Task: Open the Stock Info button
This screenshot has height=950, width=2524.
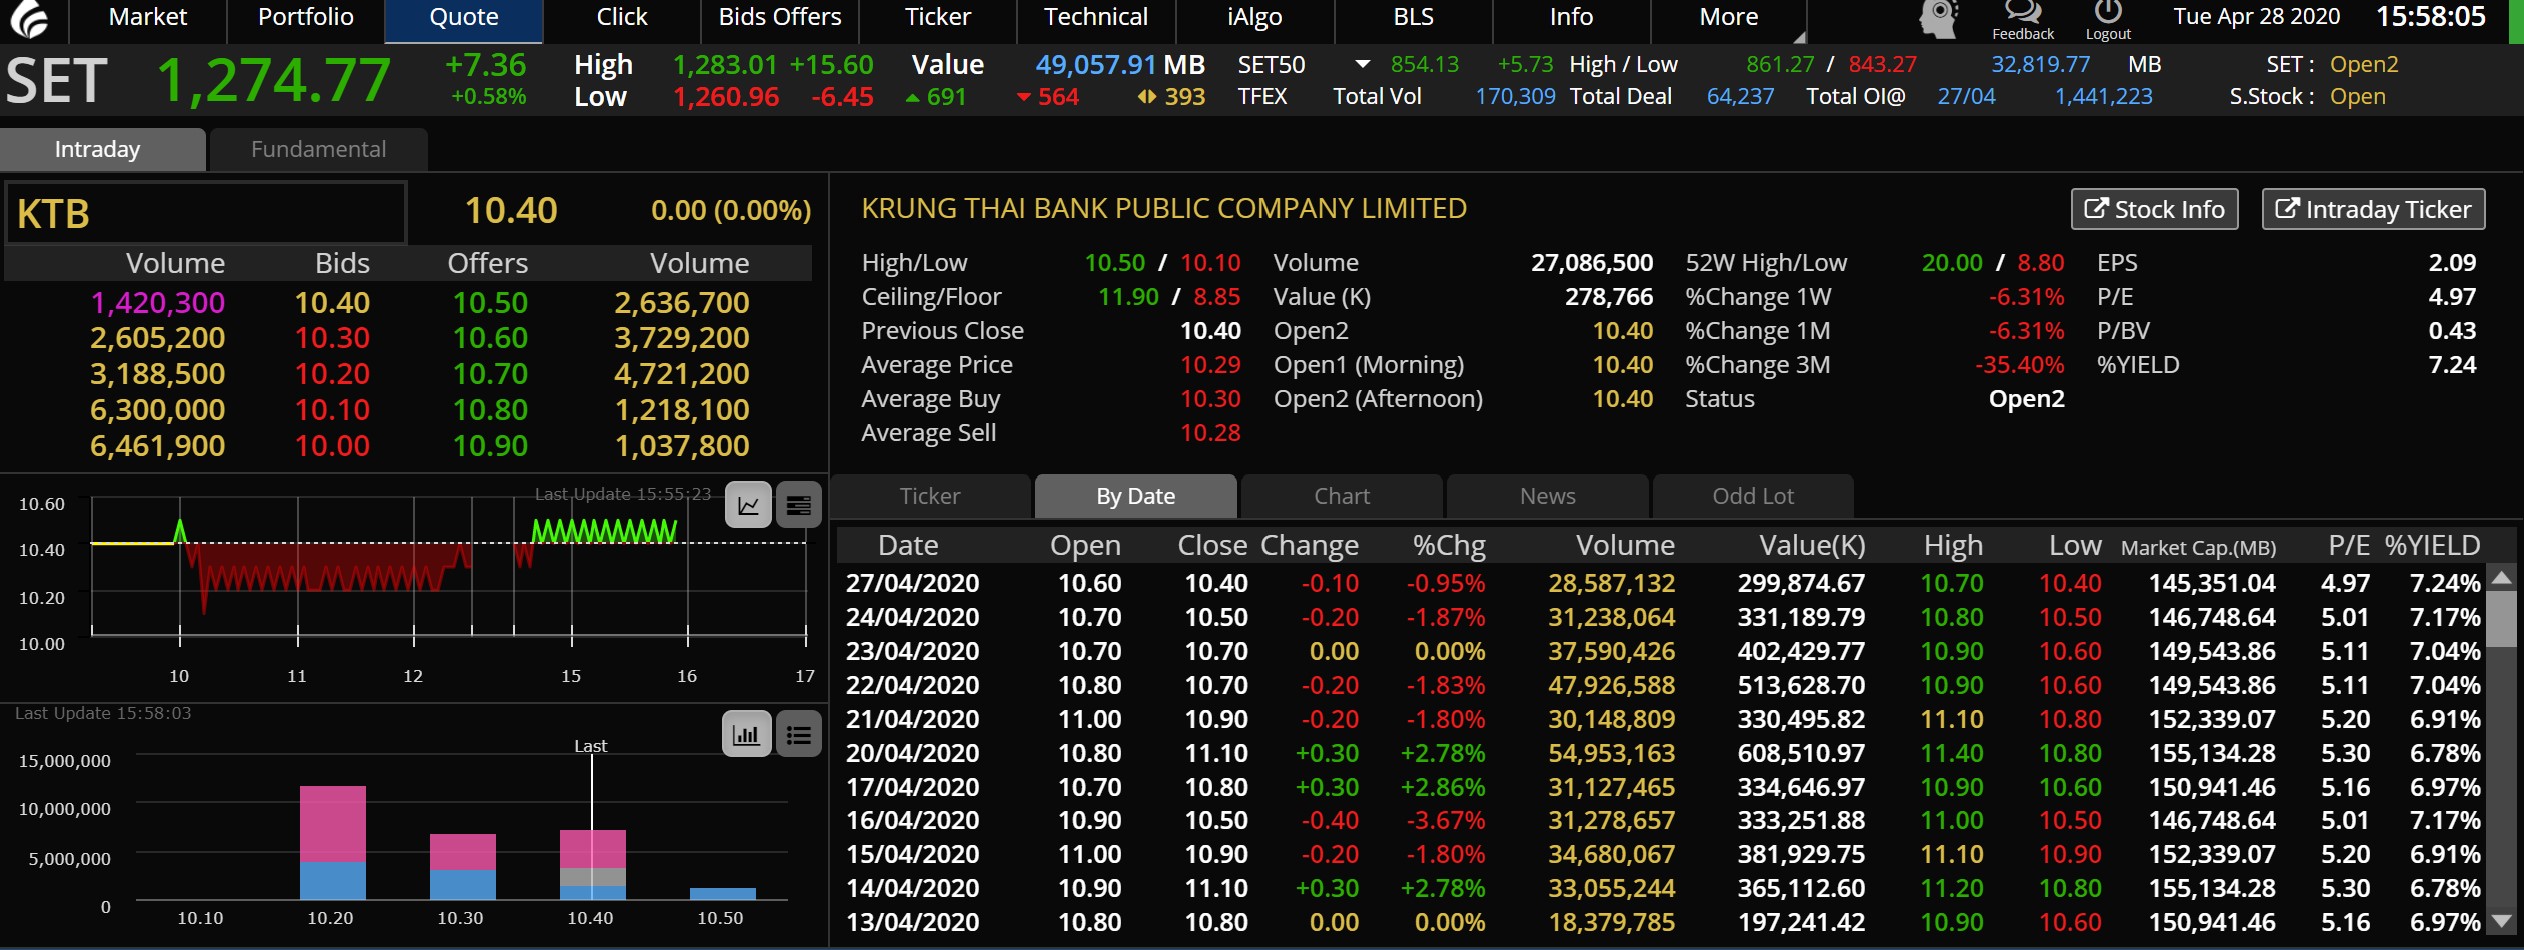Action: (2154, 209)
